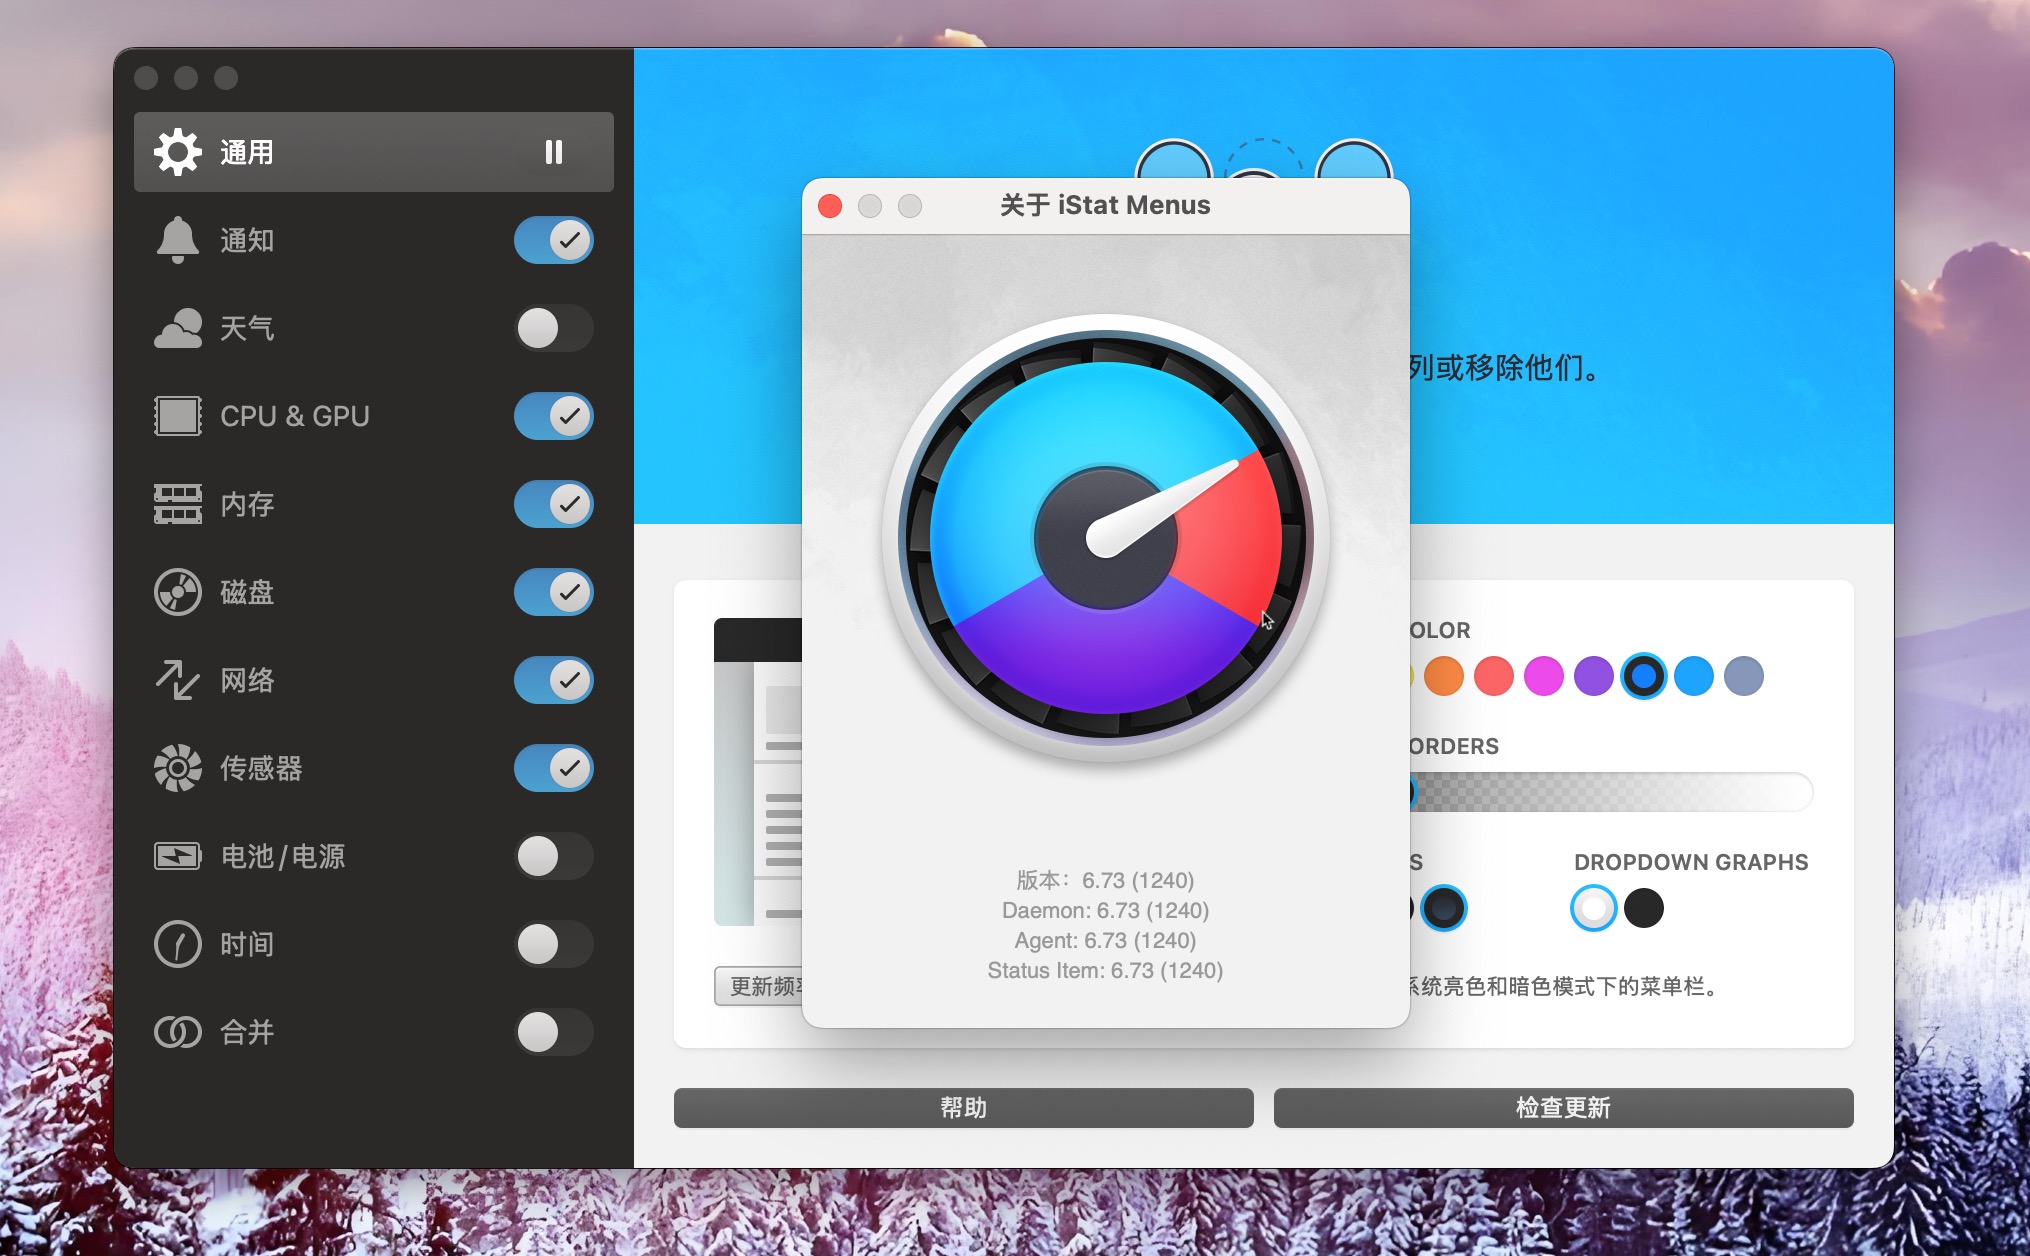Viewport: 2030px width, 1256px height.
Task: Click the Daemon: 6.73 (1240) text
Action: click(1106, 910)
